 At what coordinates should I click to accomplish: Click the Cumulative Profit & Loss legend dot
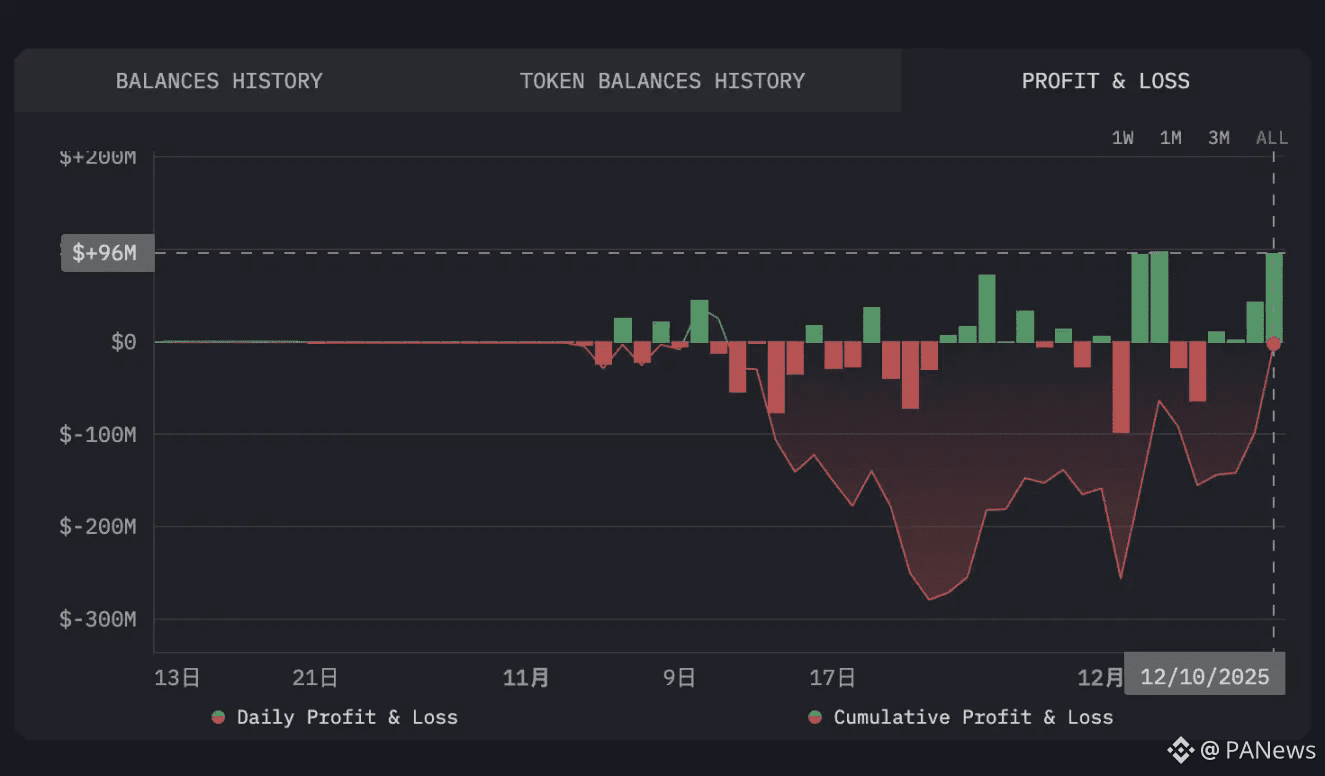pyautogui.click(x=815, y=717)
